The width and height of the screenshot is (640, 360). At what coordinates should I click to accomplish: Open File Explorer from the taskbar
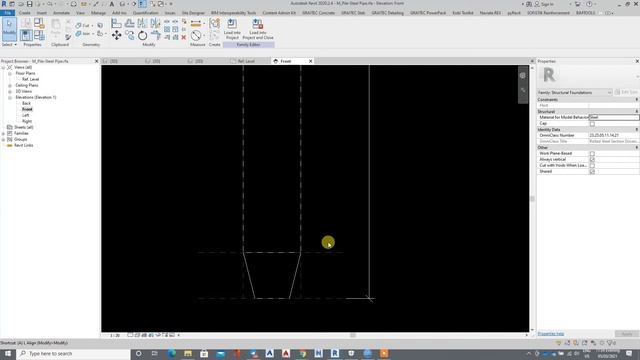(188, 353)
